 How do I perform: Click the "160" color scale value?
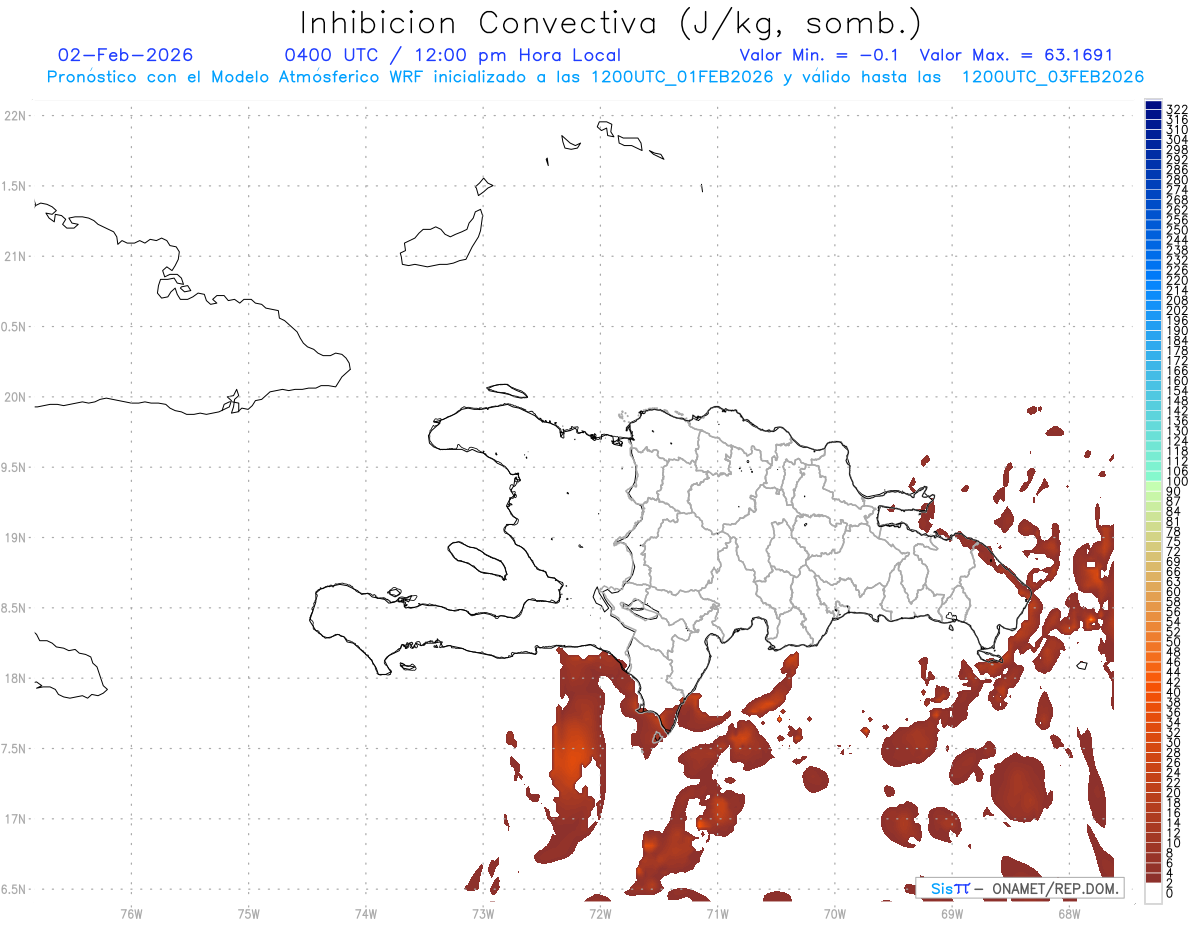coord(1176,381)
